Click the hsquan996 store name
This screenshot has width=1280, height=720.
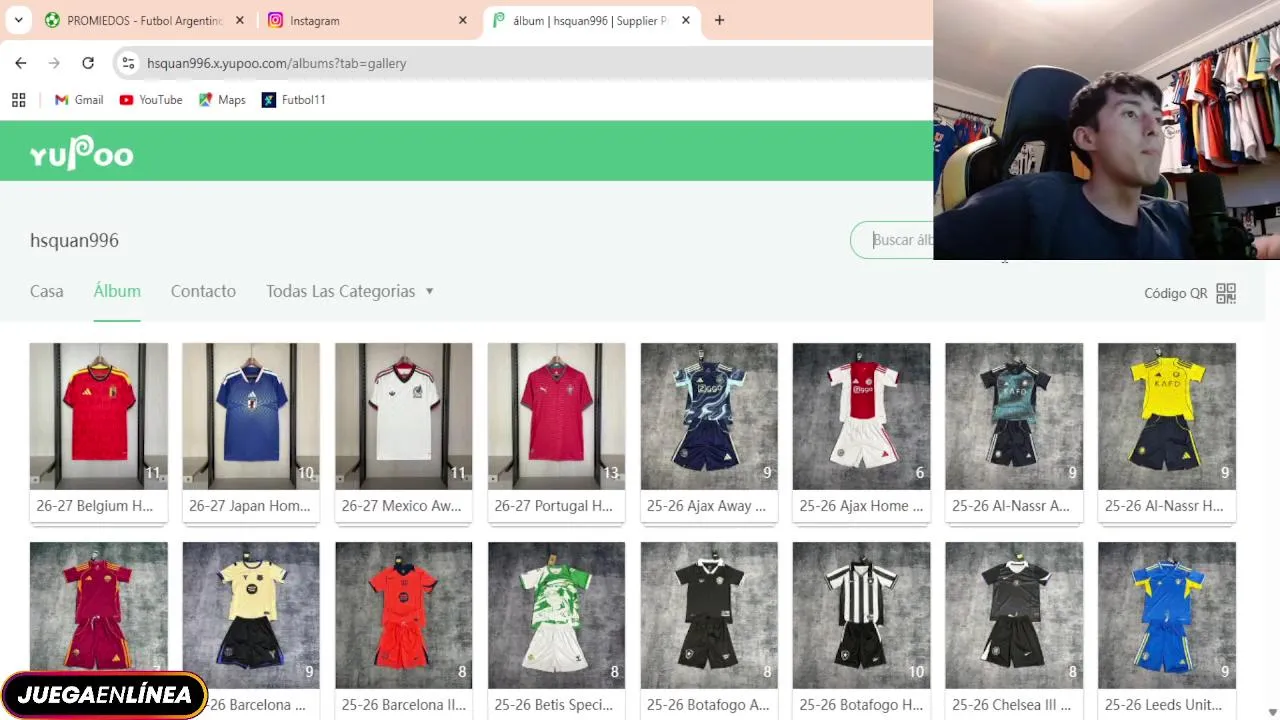(74, 240)
